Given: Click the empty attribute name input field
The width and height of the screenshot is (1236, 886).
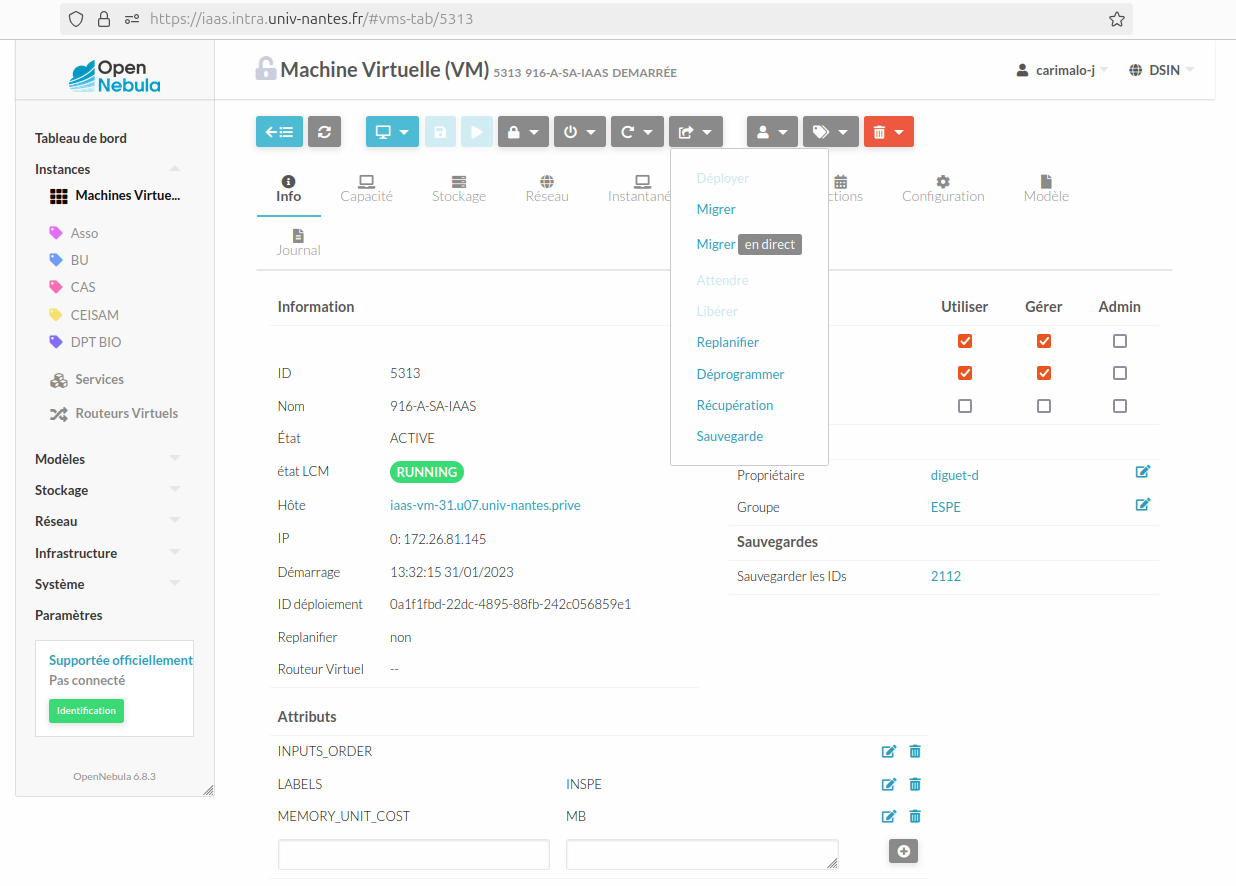Looking at the screenshot, I should (x=413, y=854).
